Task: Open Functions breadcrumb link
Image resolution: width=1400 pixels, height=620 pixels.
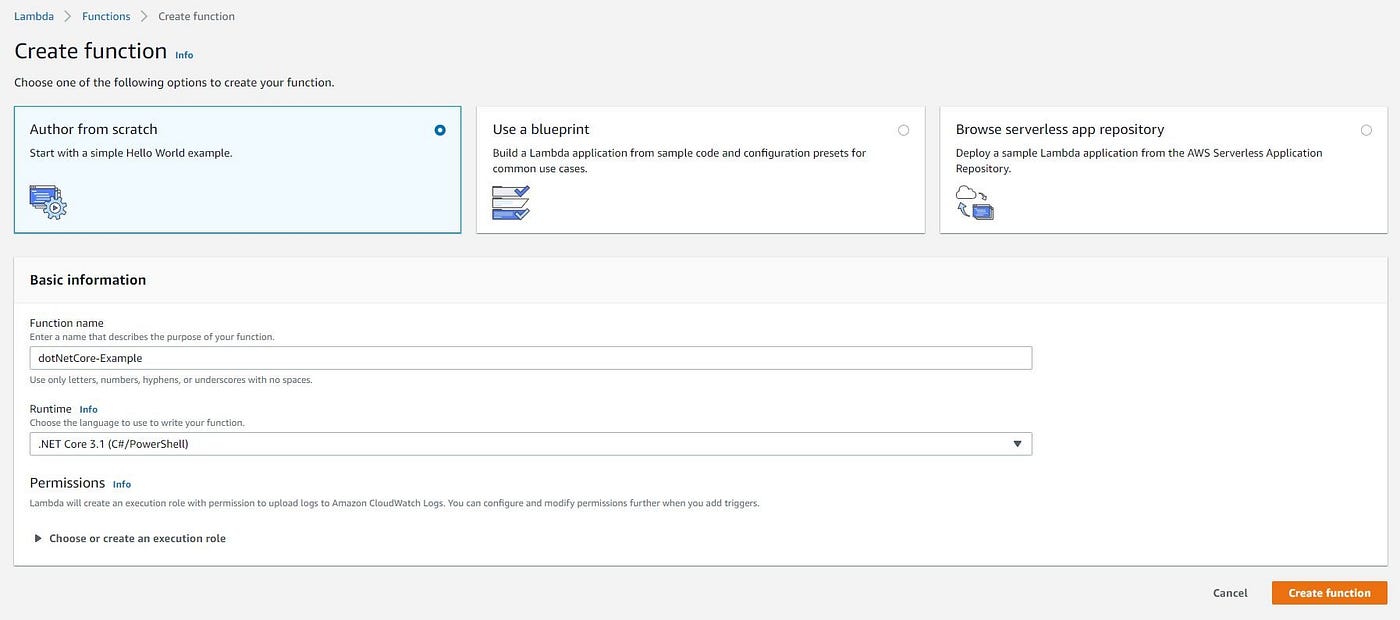Action: coord(106,16)
